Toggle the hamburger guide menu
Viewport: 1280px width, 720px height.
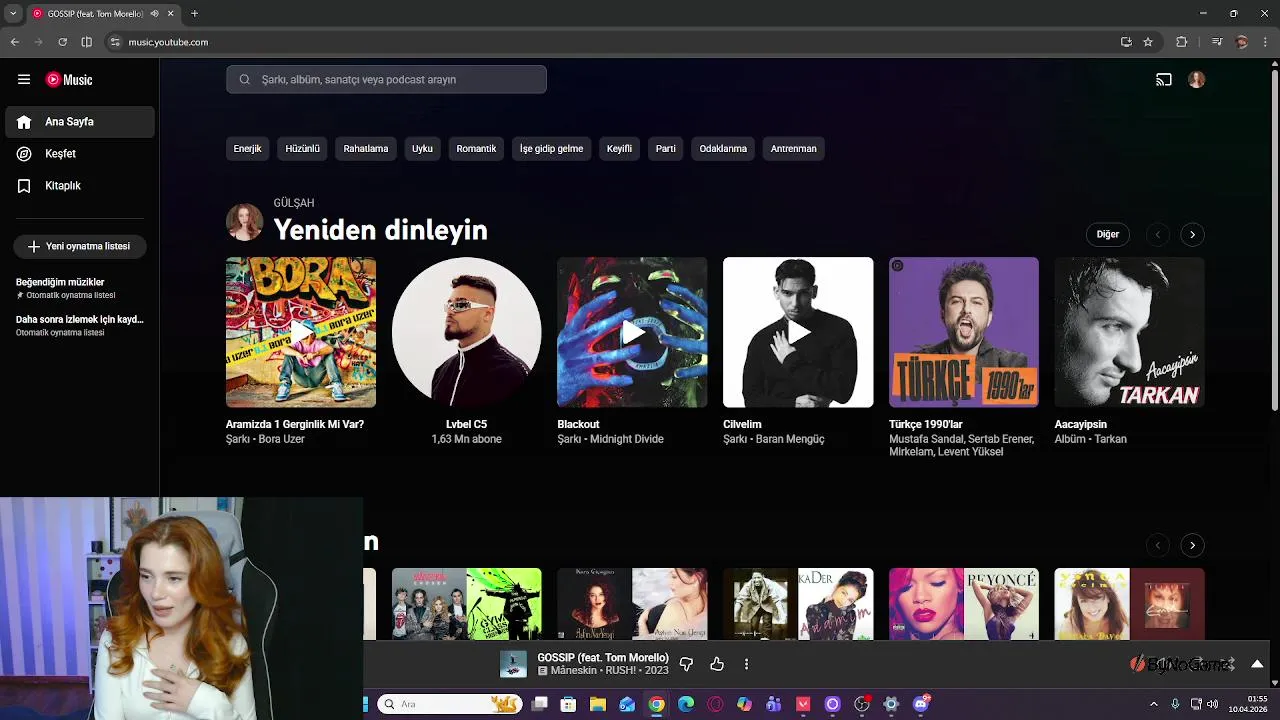pos(24,80)
